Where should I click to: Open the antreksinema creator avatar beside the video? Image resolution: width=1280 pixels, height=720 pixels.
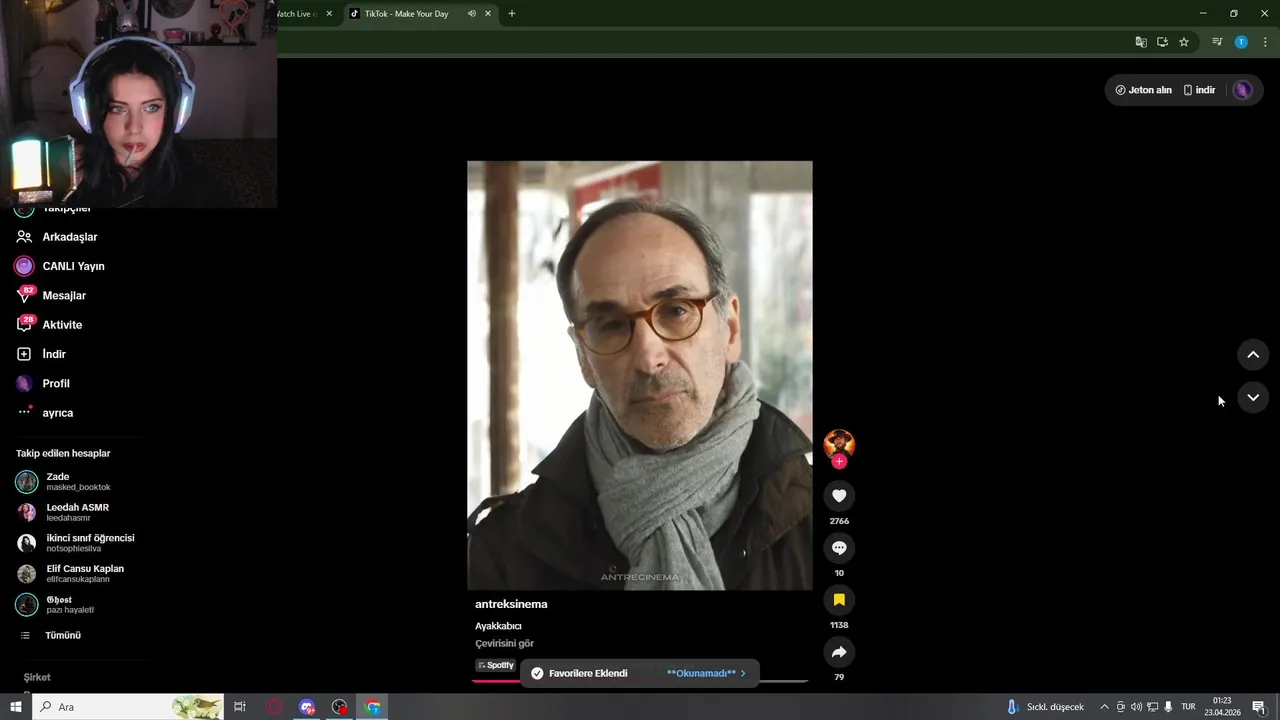[839, 444]
